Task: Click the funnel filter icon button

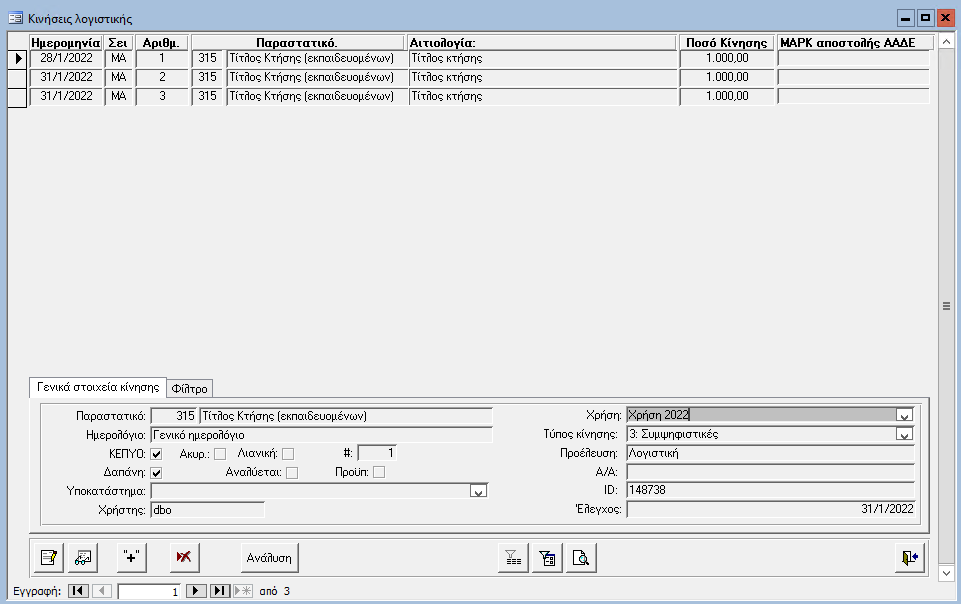Action: coord(513,557)
